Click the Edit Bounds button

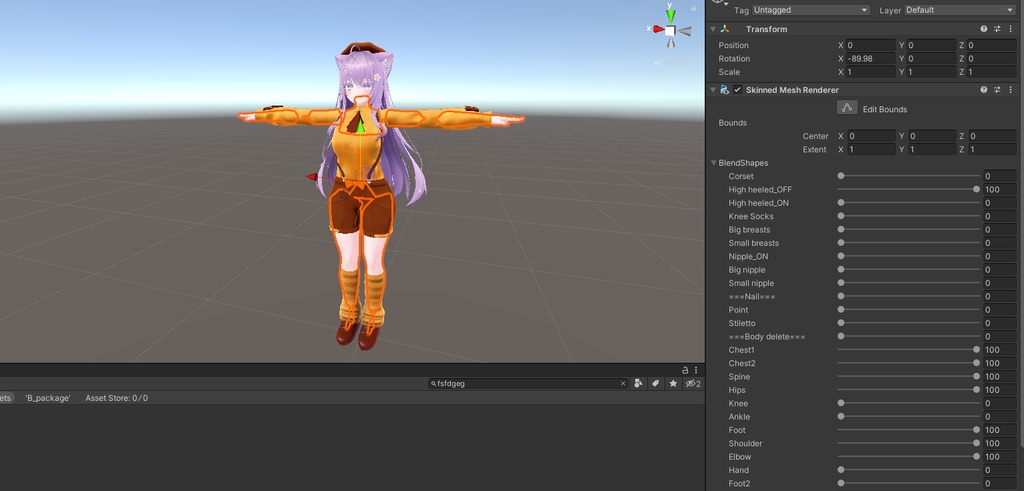coord(847,108)
